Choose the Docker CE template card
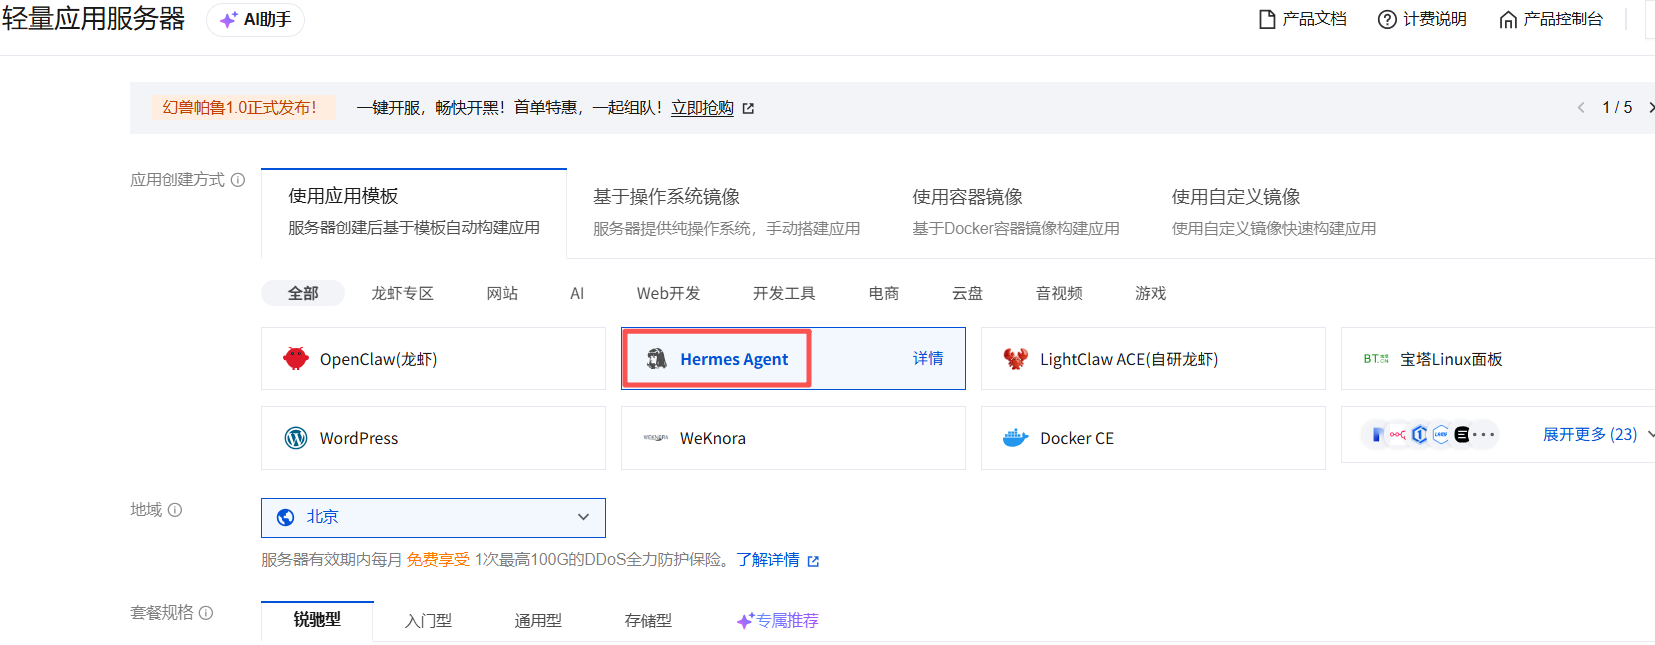Viewport: 1655px width, 645px height. coord(1153,438)
